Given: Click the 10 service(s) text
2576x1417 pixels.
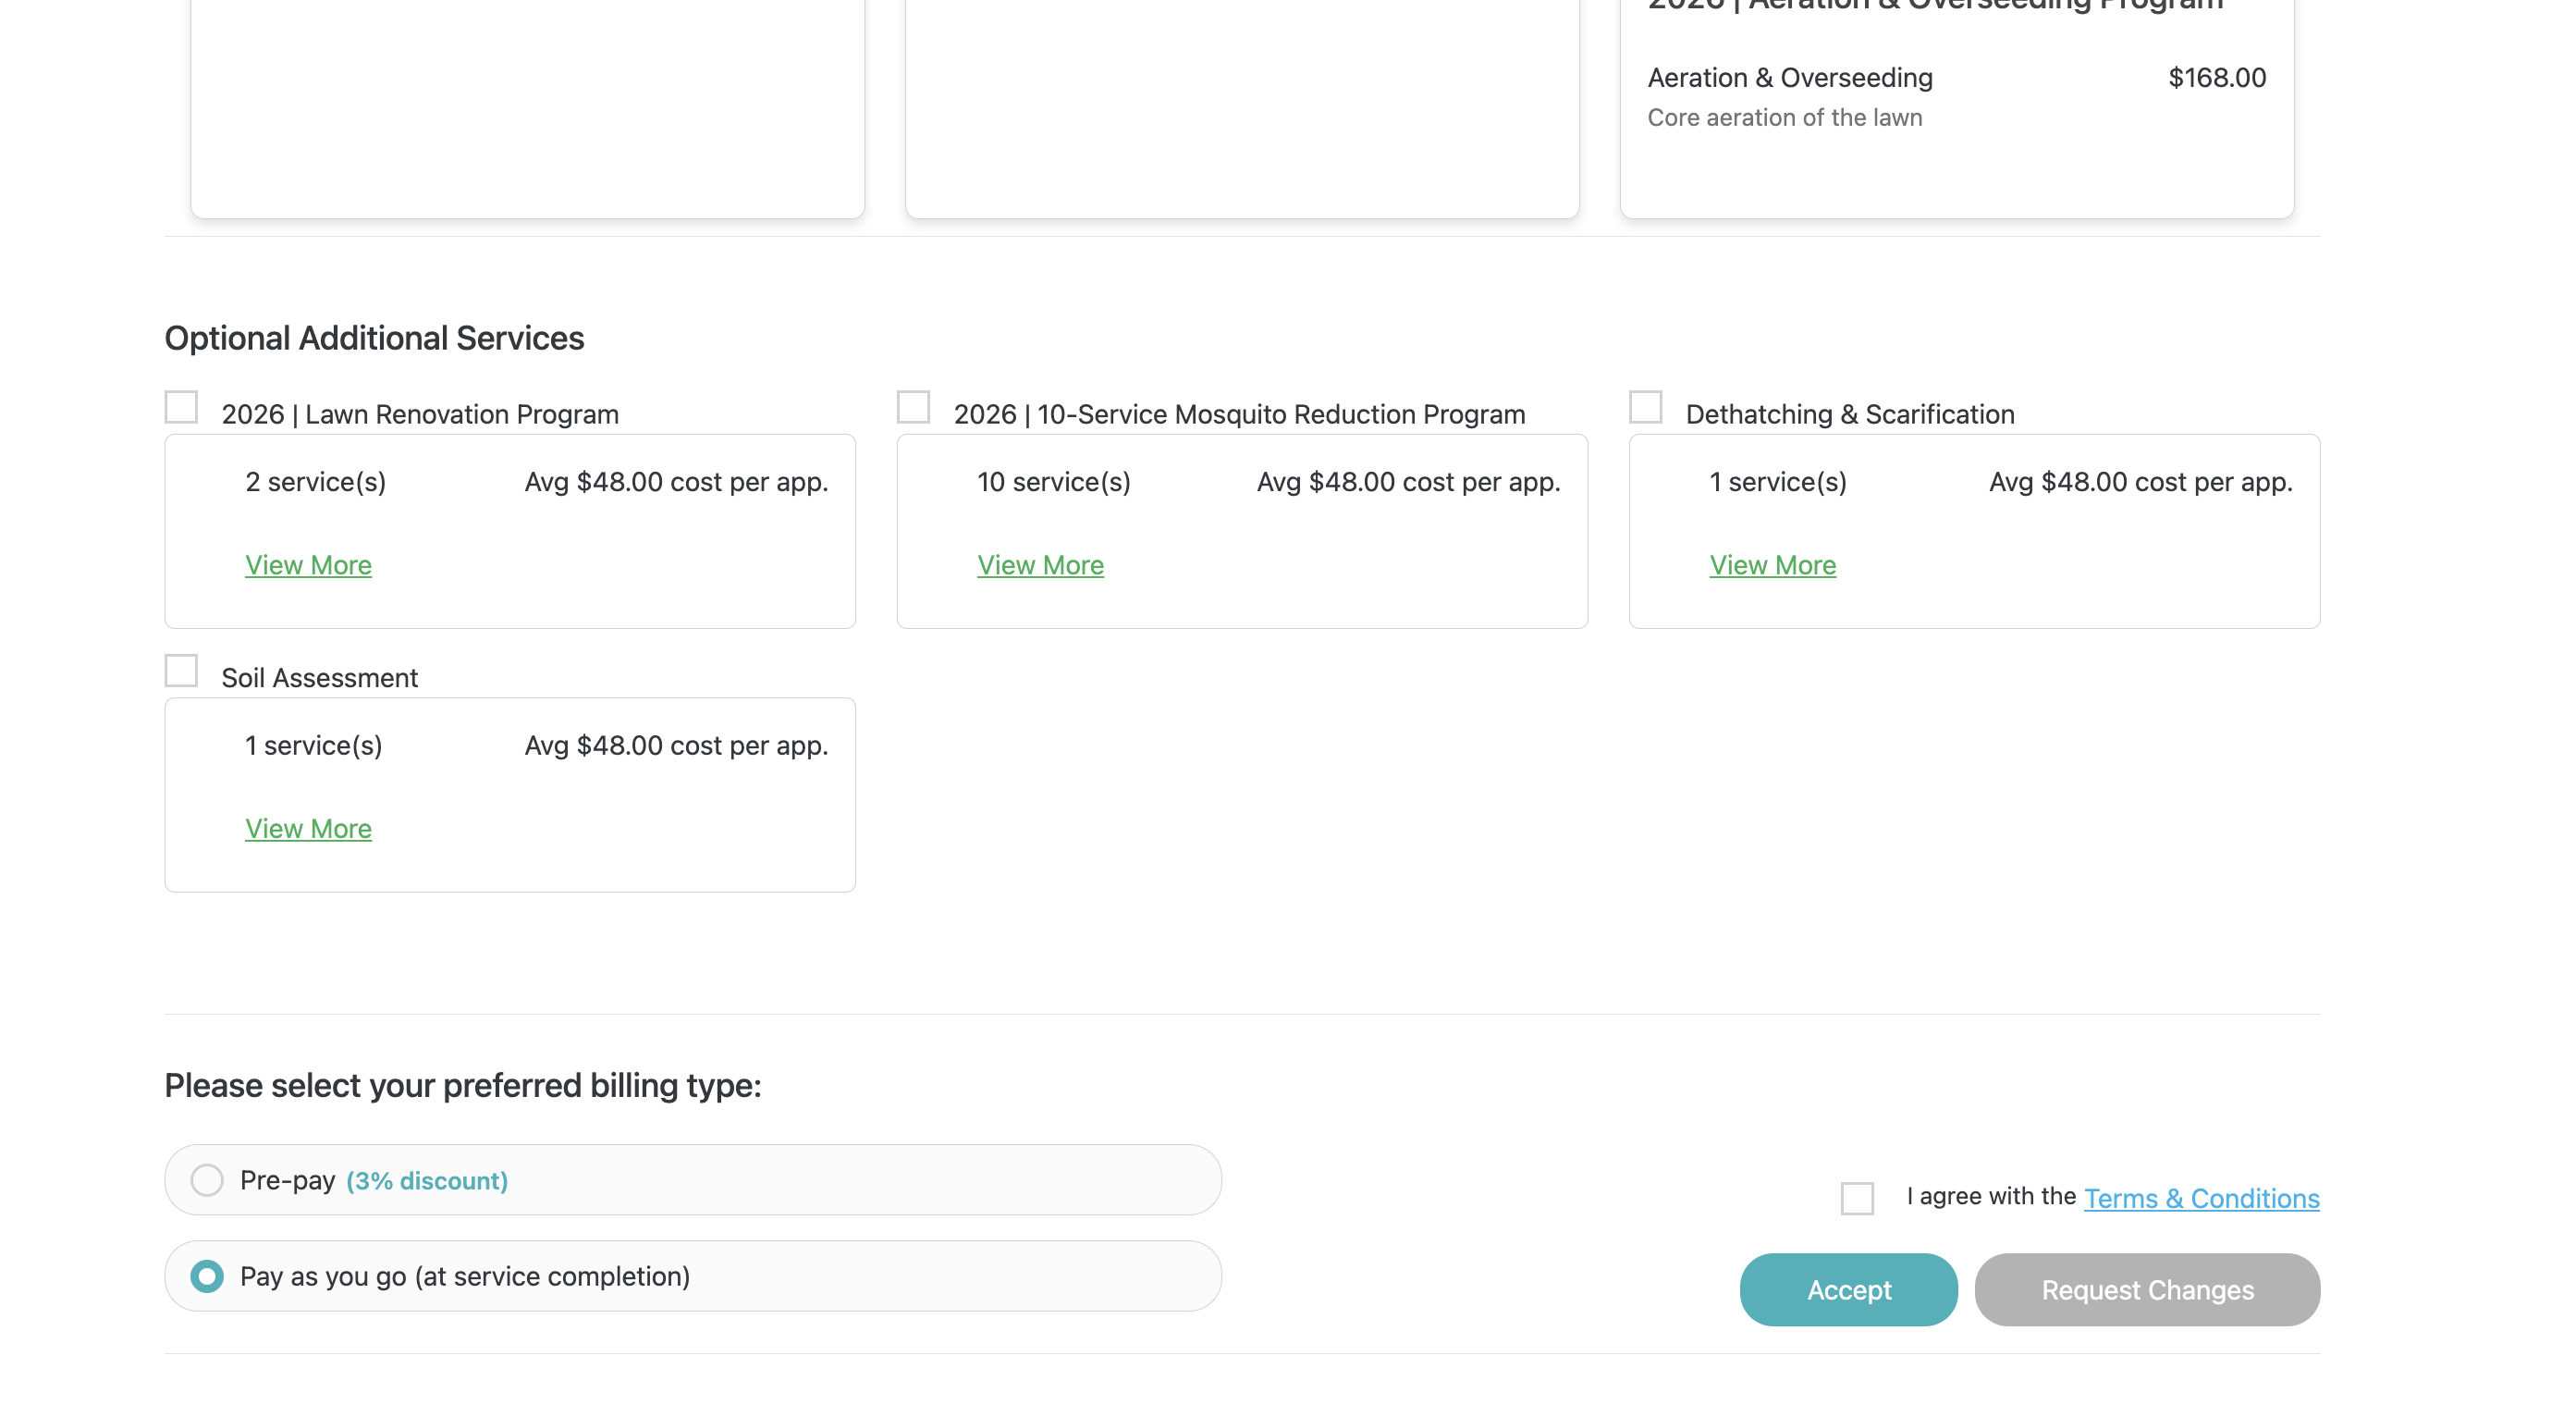Looking at the screenshot, I should (x=1054, y=482).
